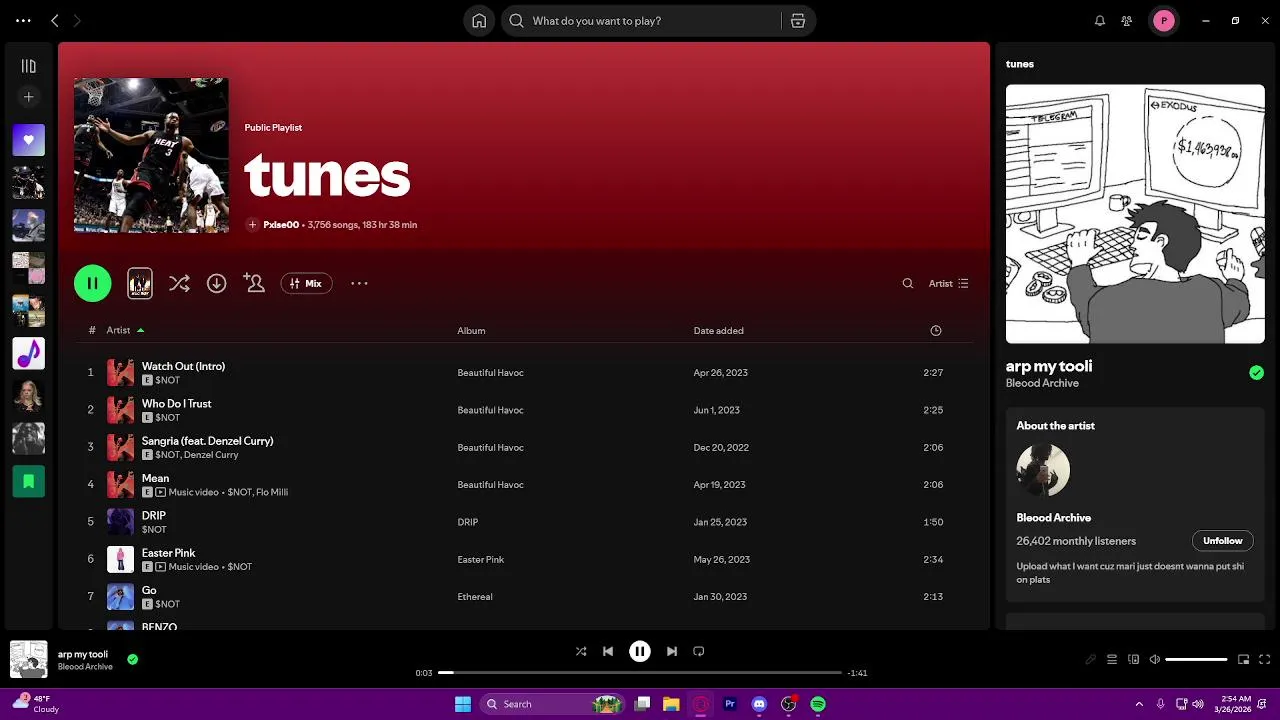Enter full screen player view
The image size is (1280, 720).
(x=1265, y=659)
